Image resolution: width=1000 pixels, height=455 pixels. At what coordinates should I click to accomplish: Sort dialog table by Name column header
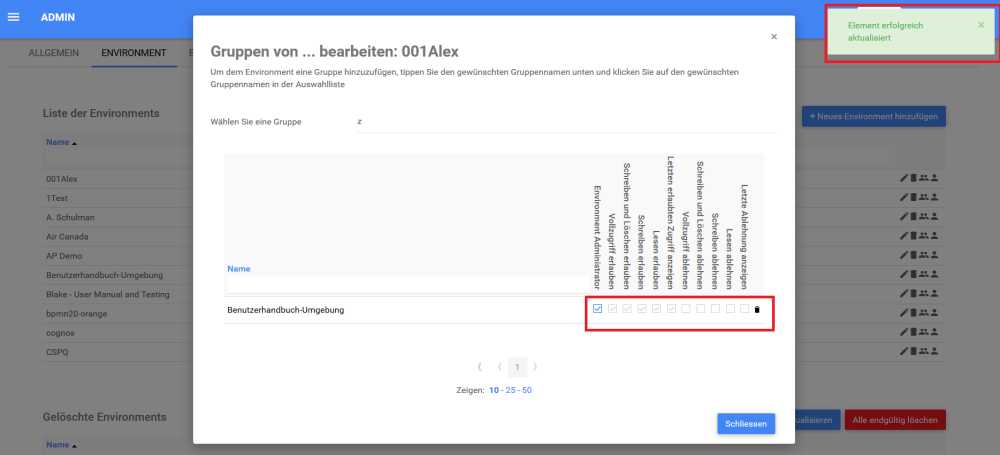[239, 269]
